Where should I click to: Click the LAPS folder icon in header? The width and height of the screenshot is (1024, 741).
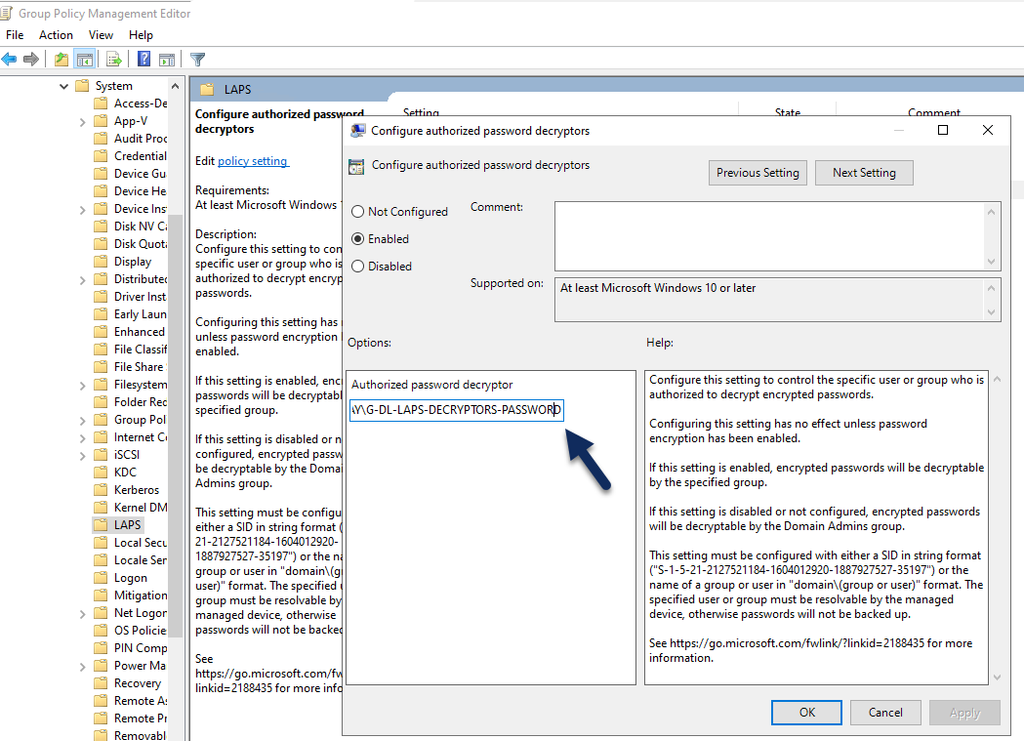(x=207, y=89)
